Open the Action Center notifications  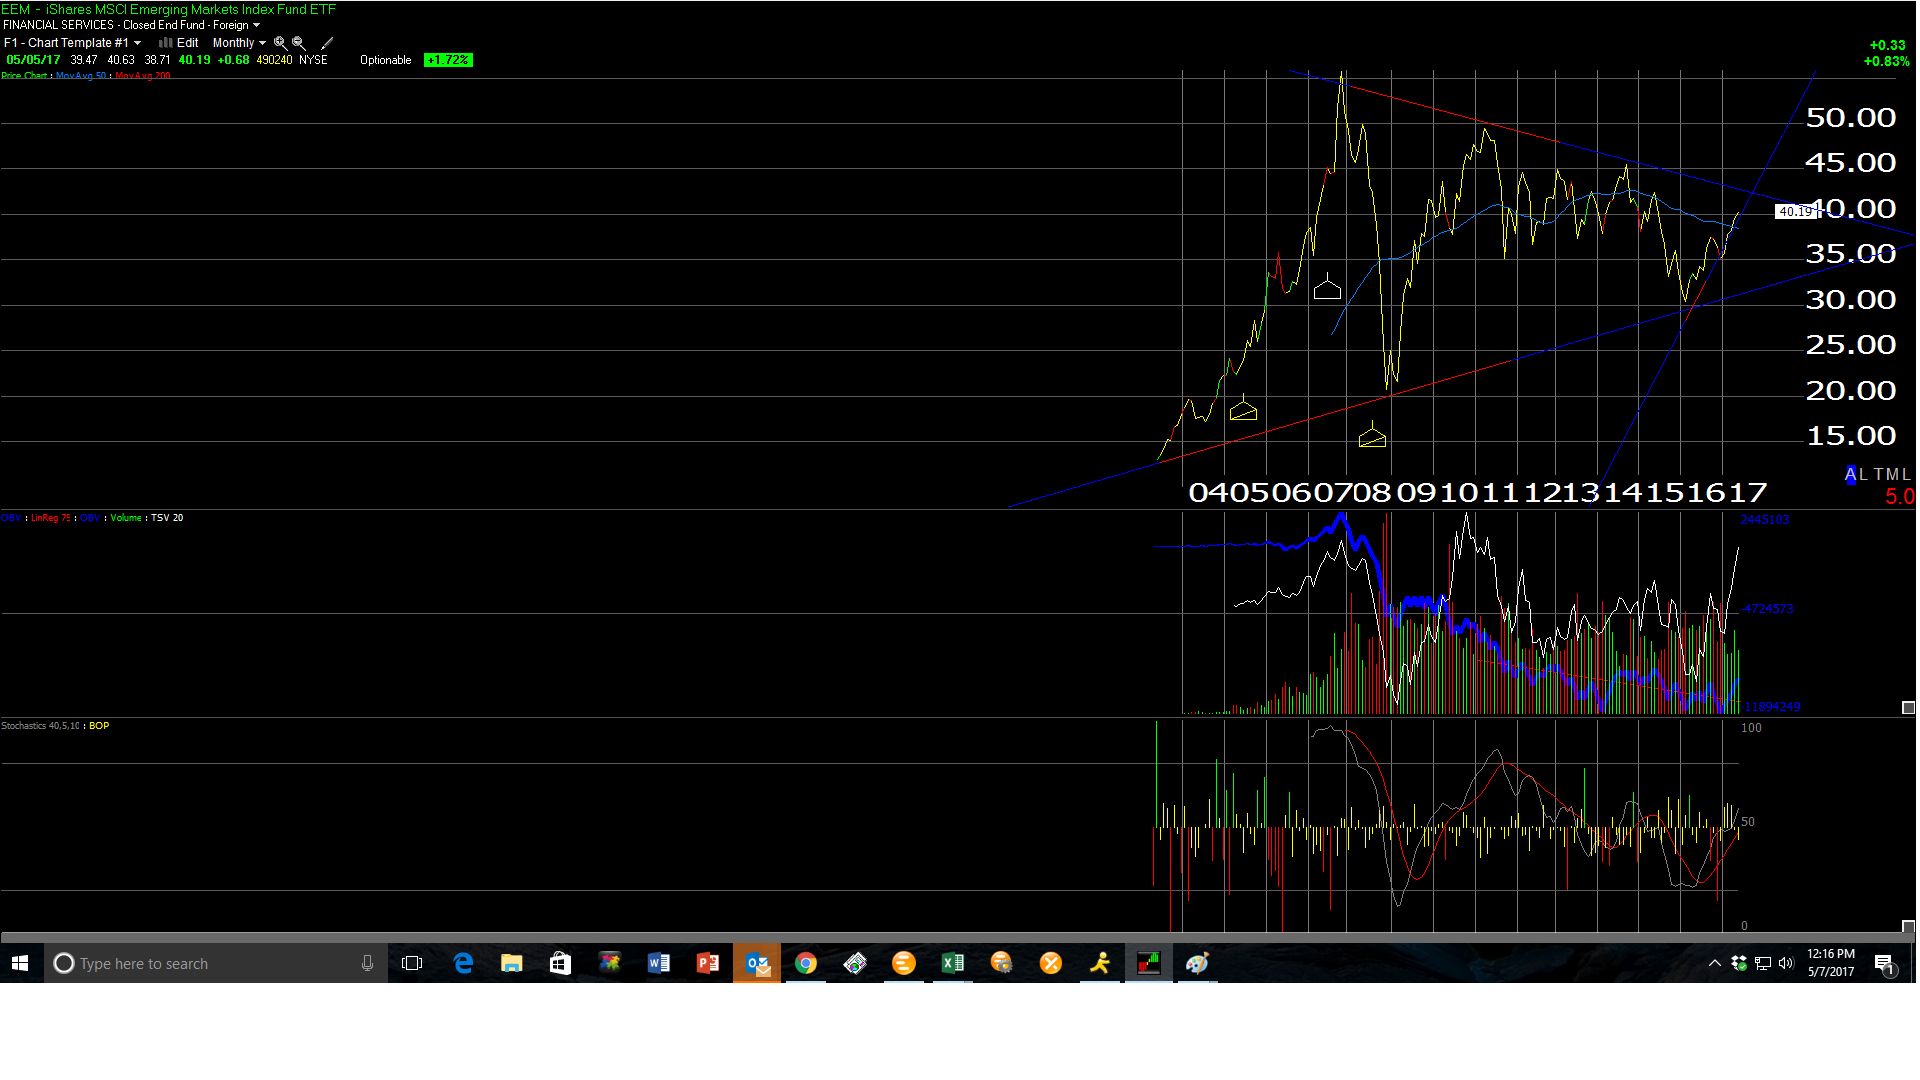click(x=1885, y=963)
